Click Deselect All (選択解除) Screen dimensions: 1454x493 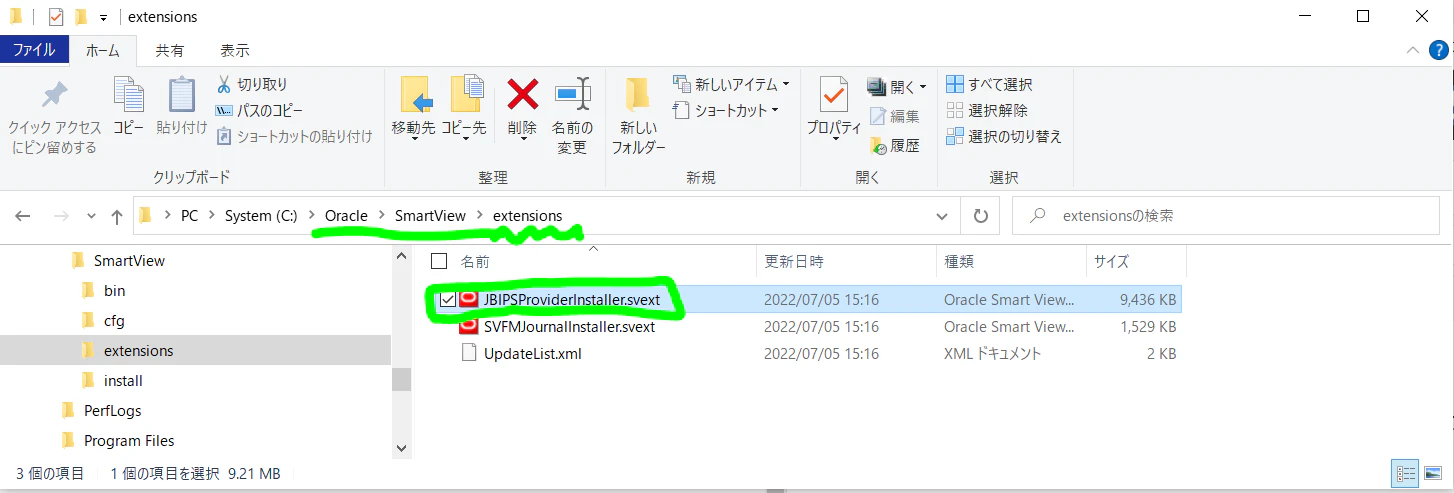point(986,110)
